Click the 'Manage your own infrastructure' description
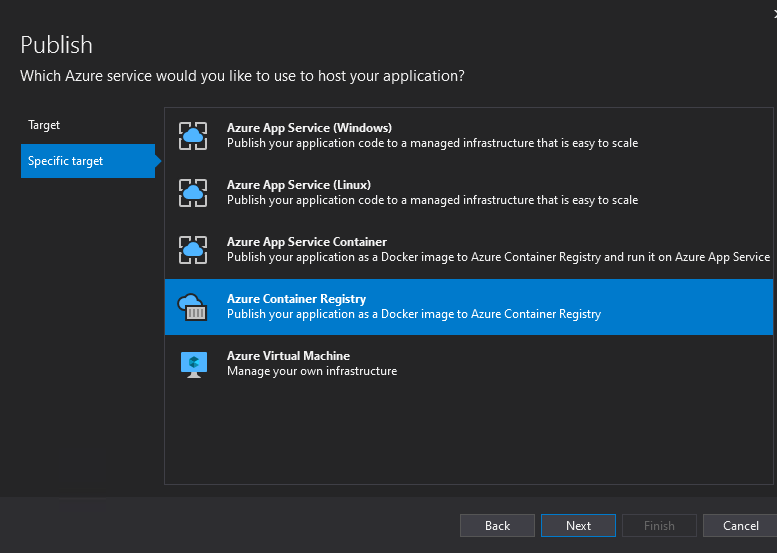Image resolution: width=777 pixels, height=553 pixels. (x=312, y=371)
